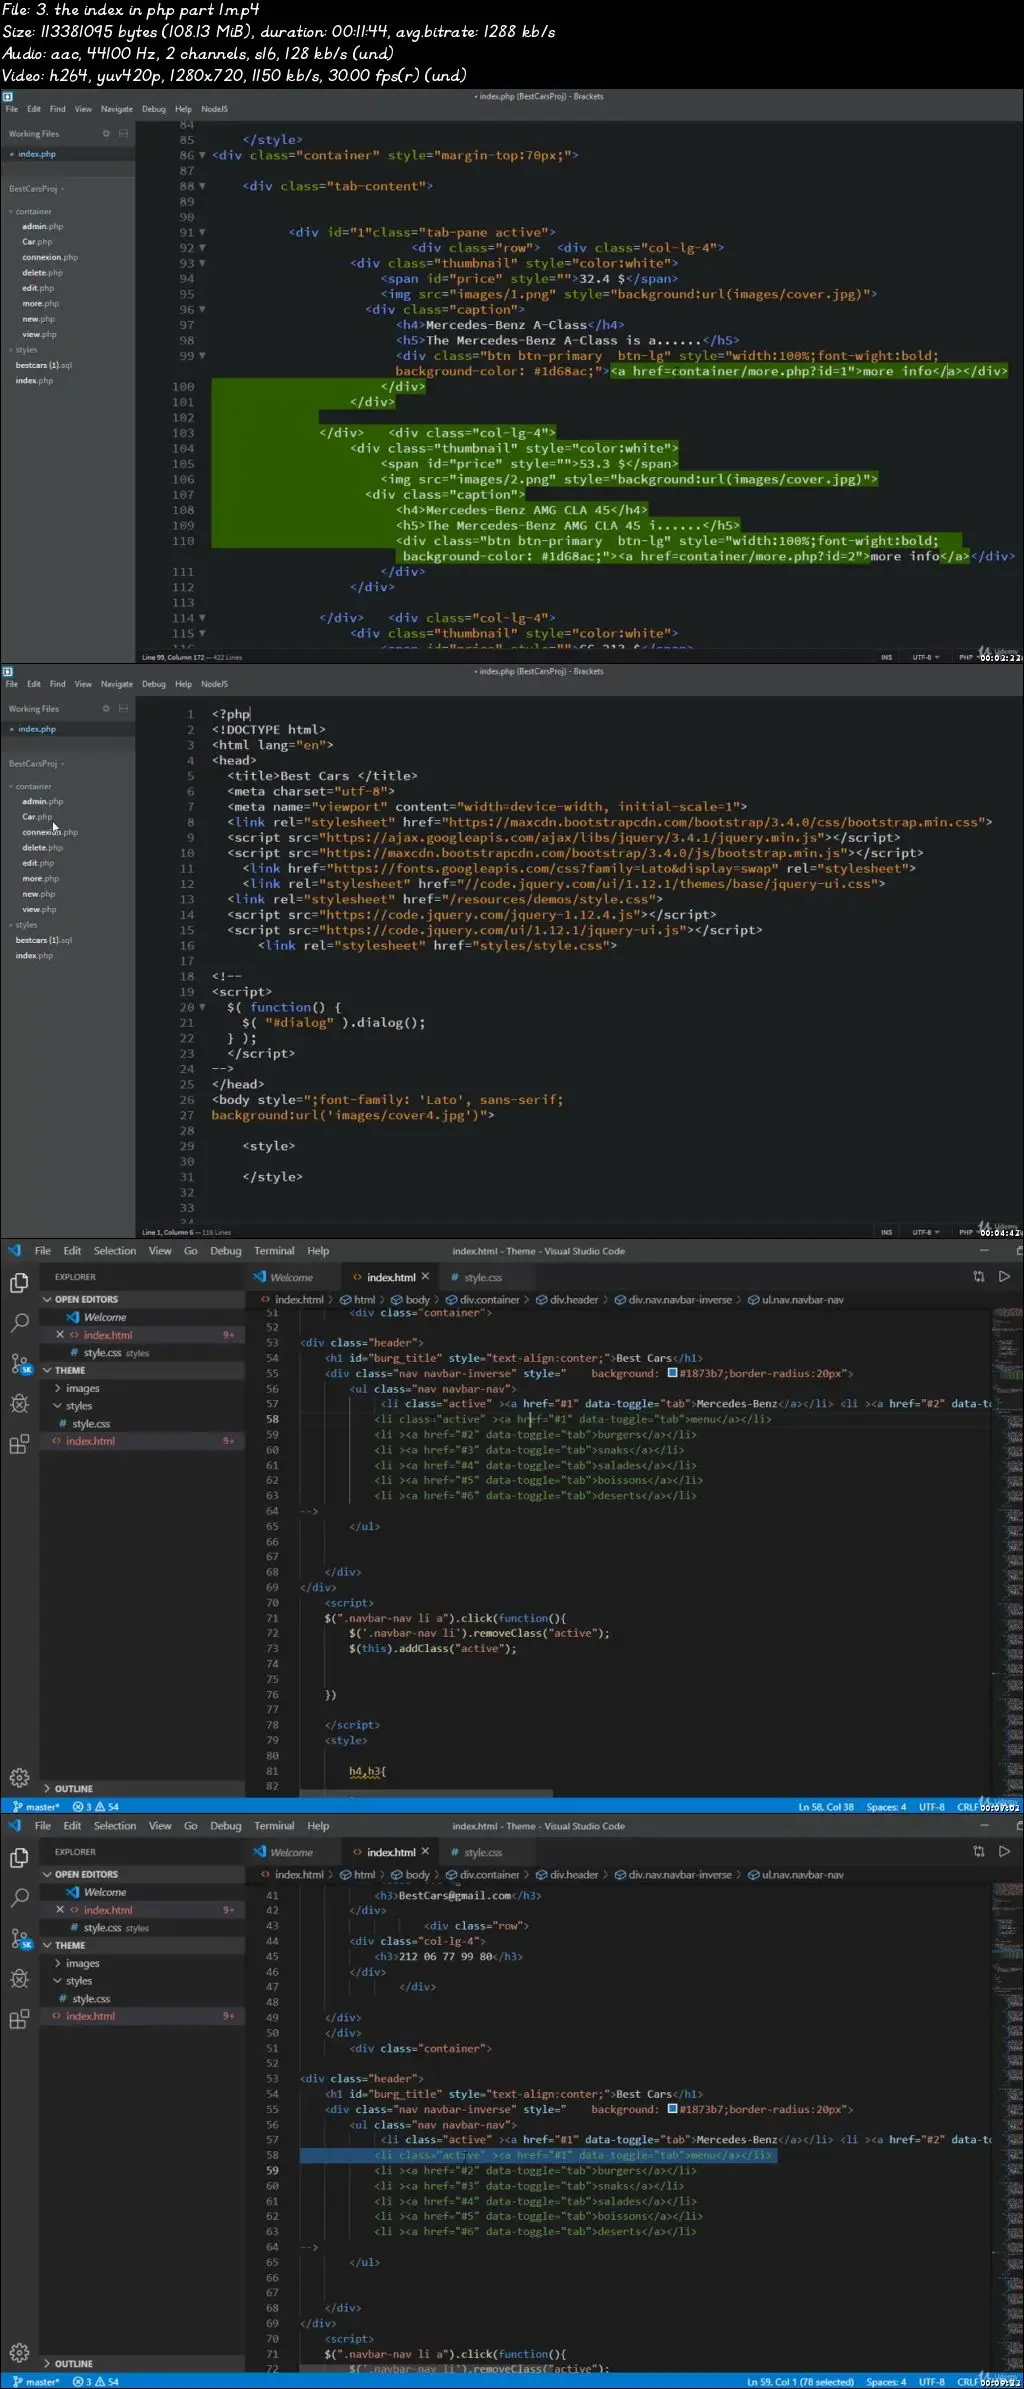Image resolution: width=1024 pixels, height=2389 pixels.
Task: Open connexion.php in Brackets window showing line 85
Action: 49,257
